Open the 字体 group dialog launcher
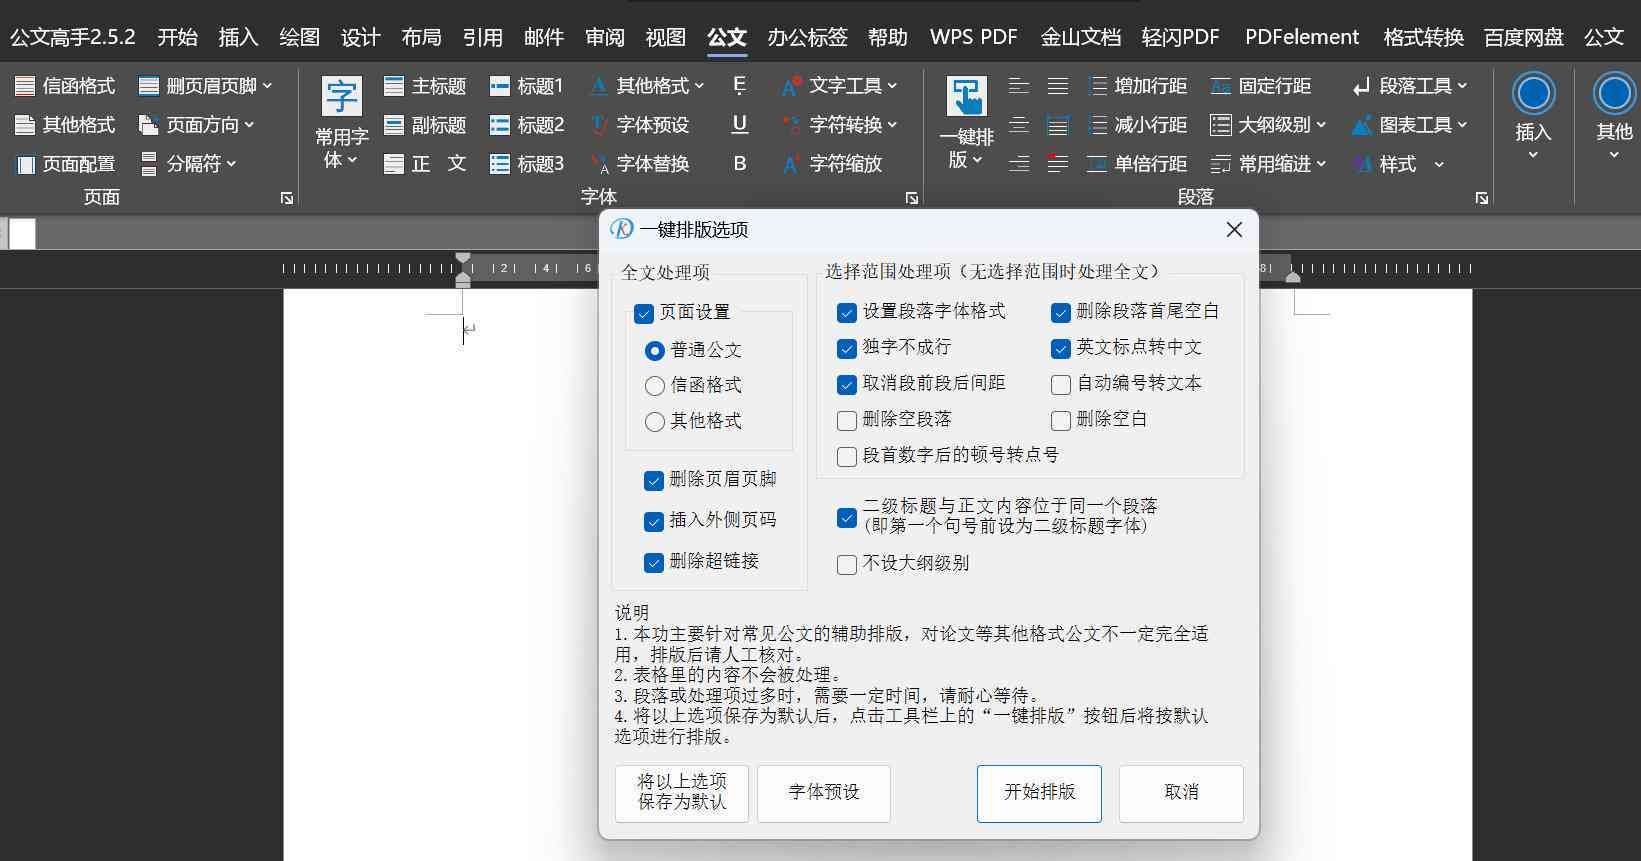Image resolution: width=1641 pixels, height=861 pixels. (x=912, y=198)
